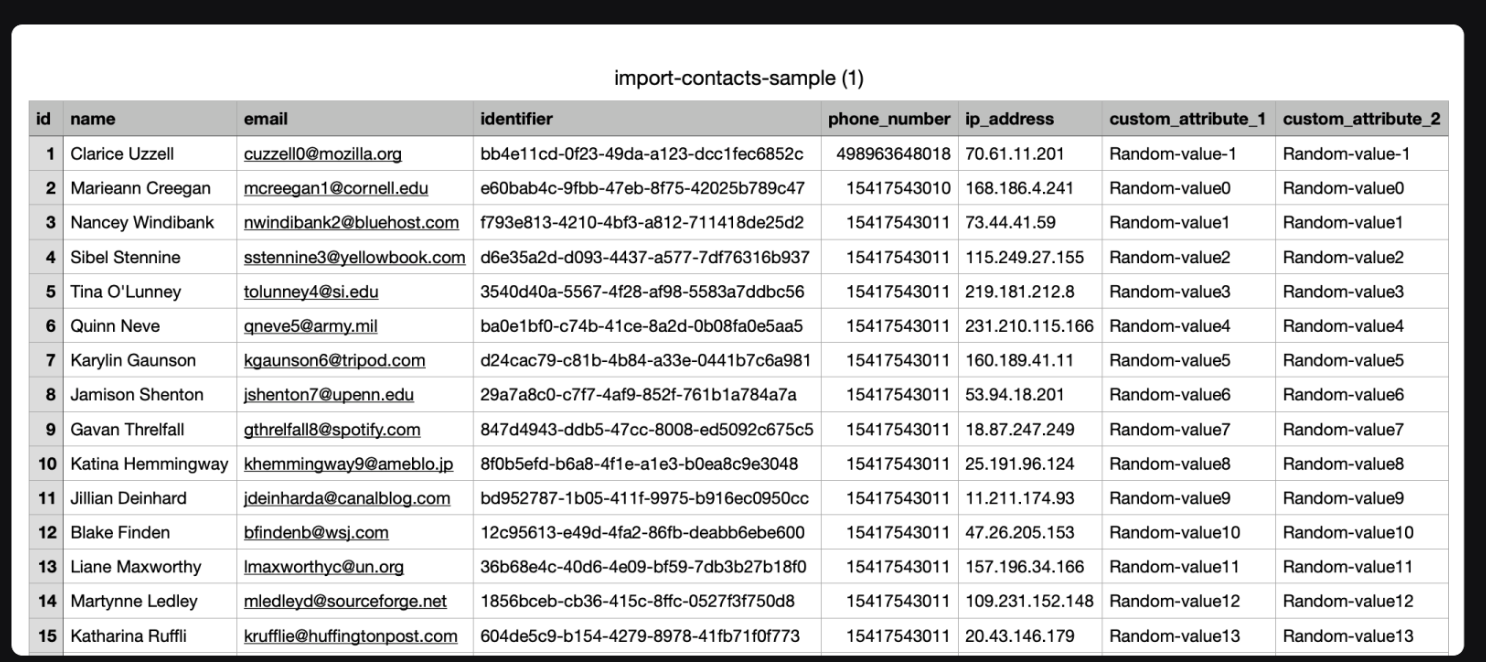This screenshot has height=662, width=1486.
Task: Open the mledleyd@sourceforge.net email link
Action: [345, 601]
